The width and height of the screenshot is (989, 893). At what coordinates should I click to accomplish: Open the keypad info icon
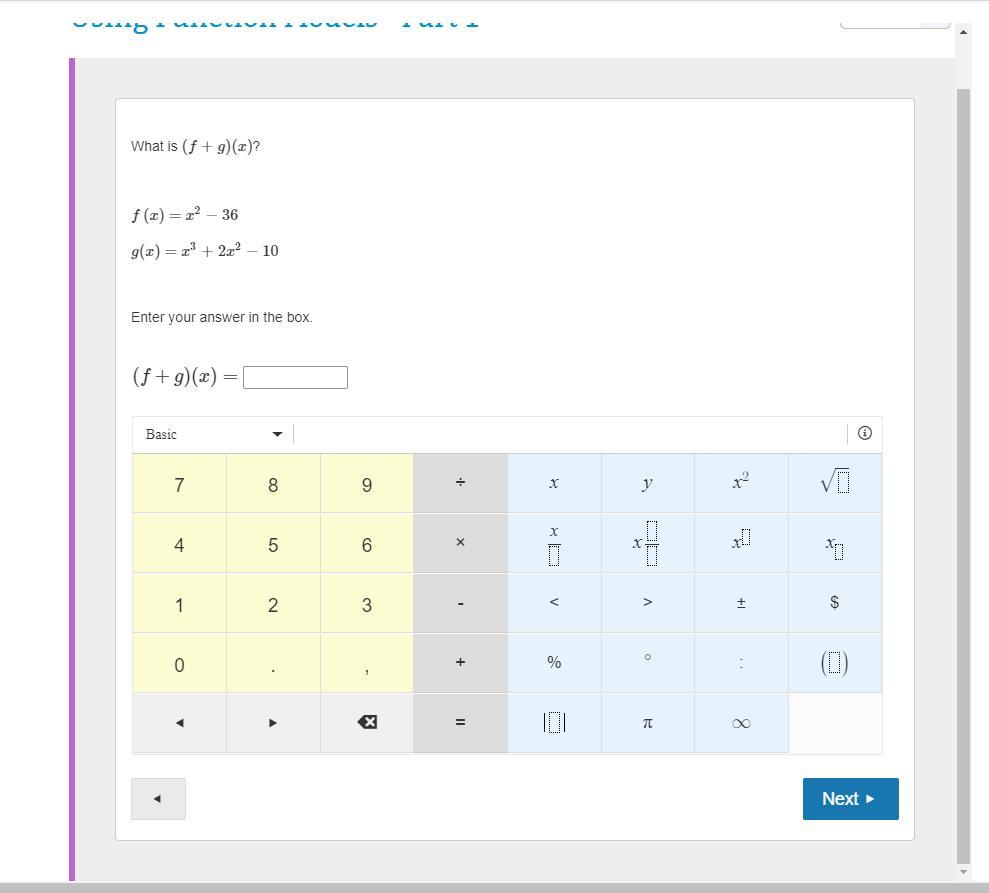click(865, 433)
